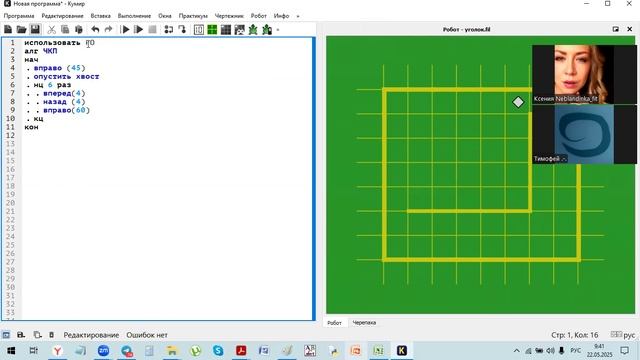The height and width of the screenshot is (360, 640).
Task: Run the program with play button
Action: (x=126, y=29)
